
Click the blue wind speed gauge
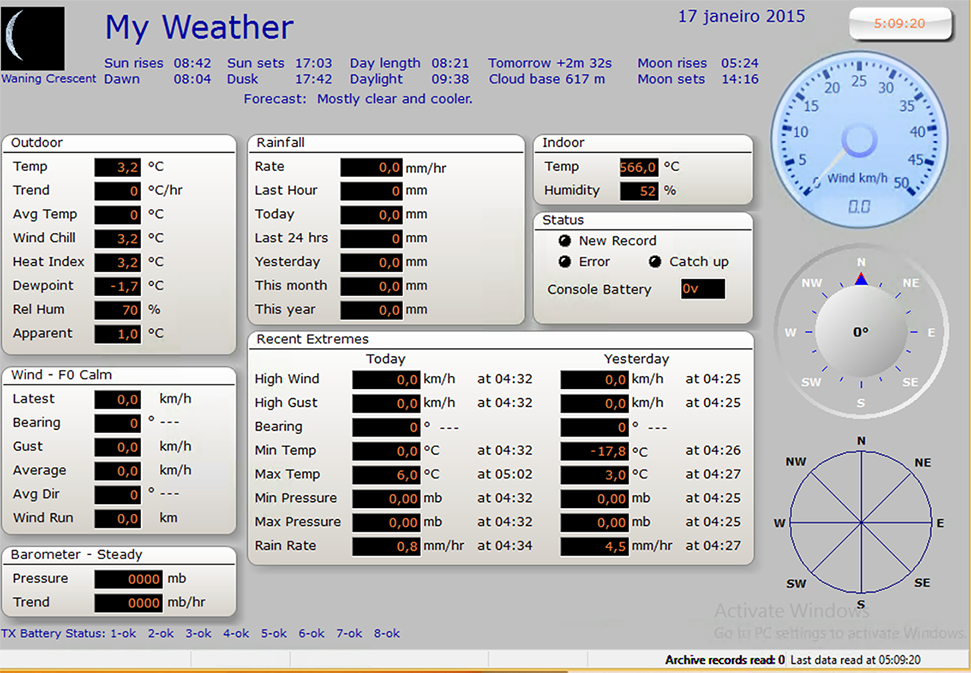859,134
